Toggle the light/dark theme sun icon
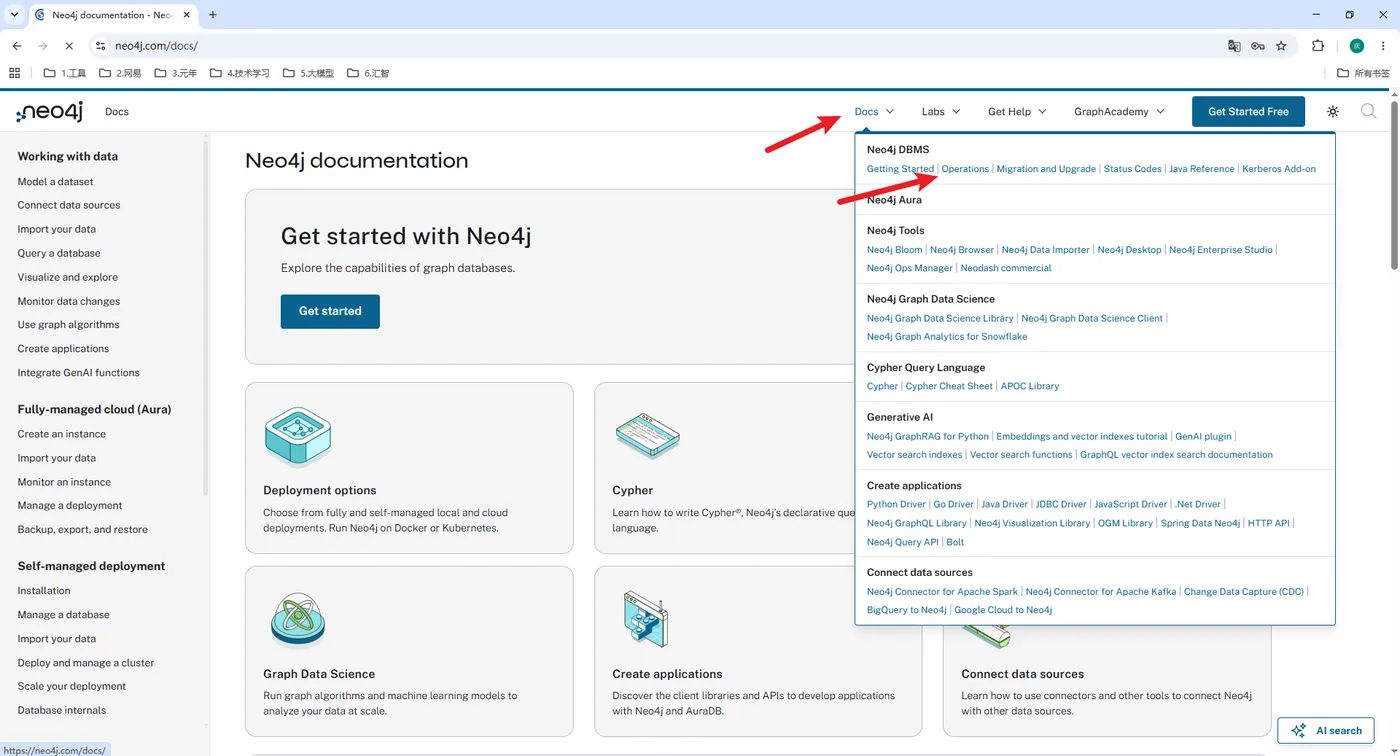This screenshot has width=1400, height=756. (x=1333, y=112)
